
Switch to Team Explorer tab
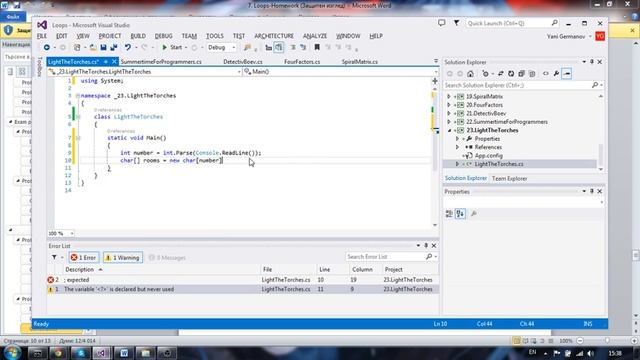coord(509,178)
